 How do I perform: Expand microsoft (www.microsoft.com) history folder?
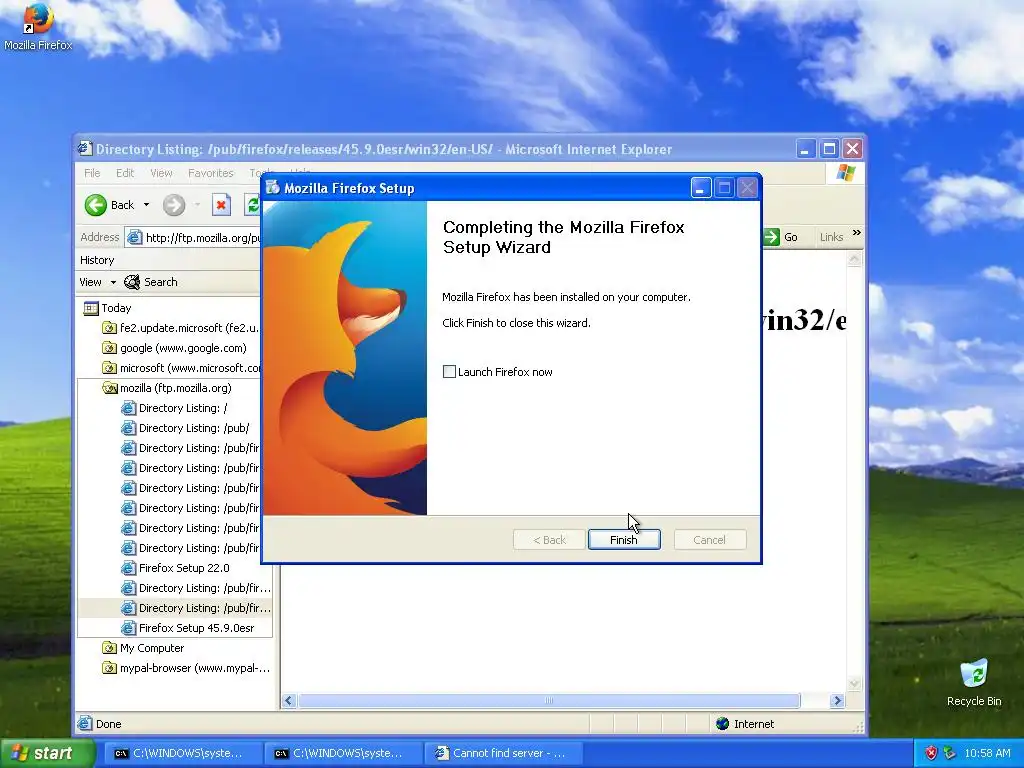[181, 368]
